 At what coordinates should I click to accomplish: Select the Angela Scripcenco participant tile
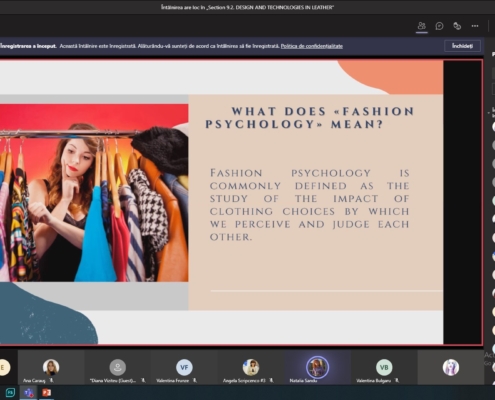[251, 367]
